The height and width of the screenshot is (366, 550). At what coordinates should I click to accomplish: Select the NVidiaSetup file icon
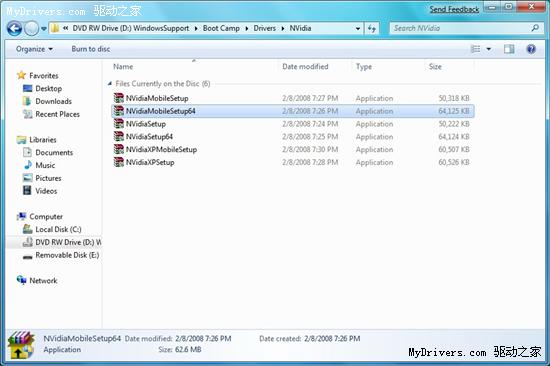click(119, 124)
